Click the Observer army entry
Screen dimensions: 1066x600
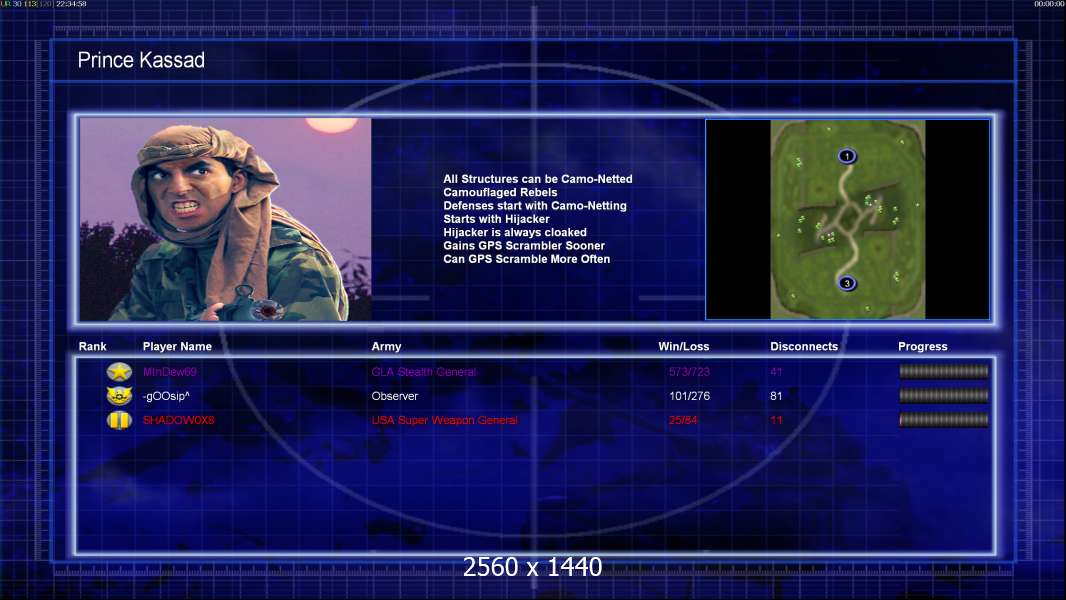[x=394, y=396]
